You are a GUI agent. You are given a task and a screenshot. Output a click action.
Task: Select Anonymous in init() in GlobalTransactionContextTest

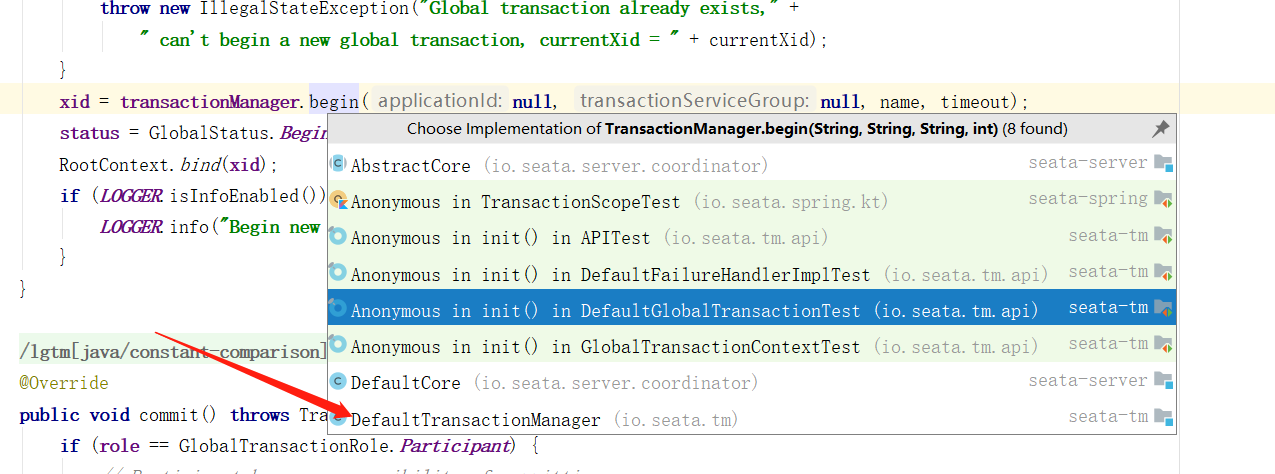point(606,347)
